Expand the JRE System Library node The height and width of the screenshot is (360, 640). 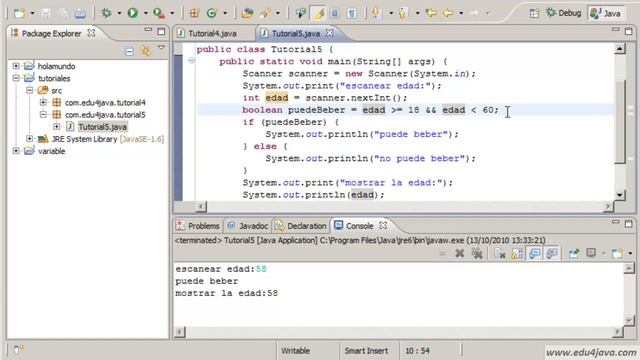[x=30, y=139]
